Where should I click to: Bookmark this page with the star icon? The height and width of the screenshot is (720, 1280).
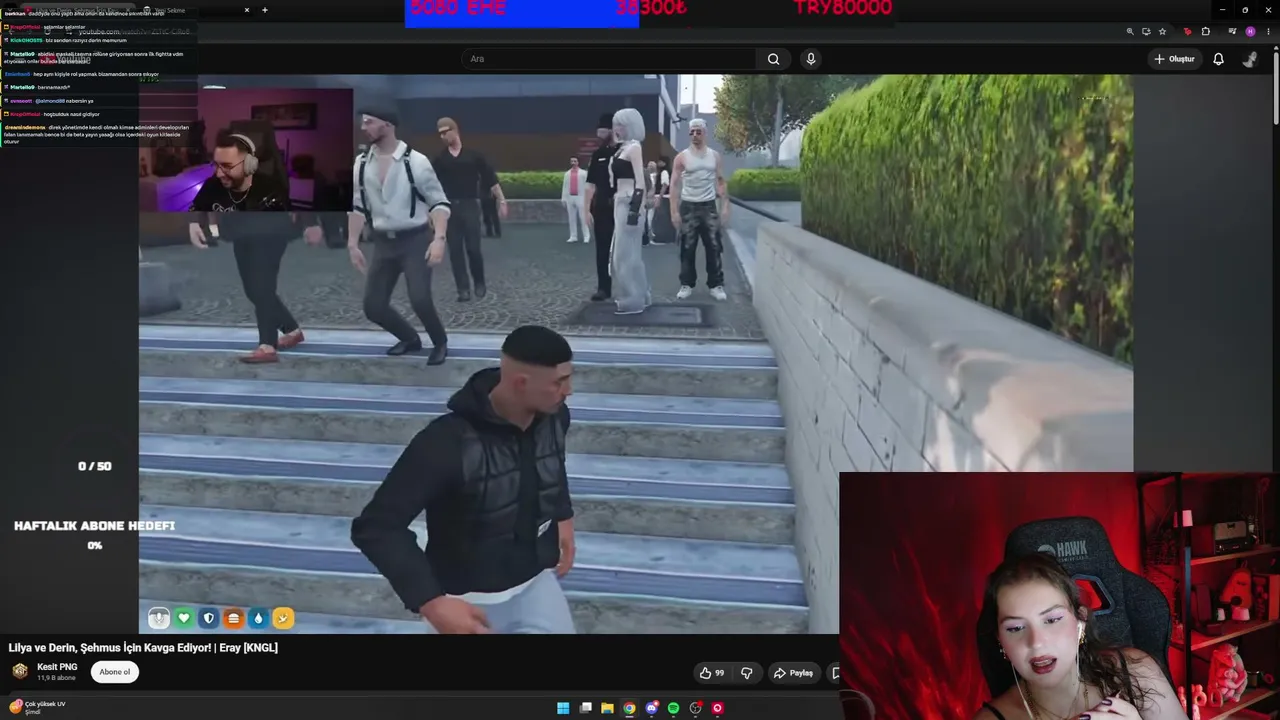click(1162, 32)
